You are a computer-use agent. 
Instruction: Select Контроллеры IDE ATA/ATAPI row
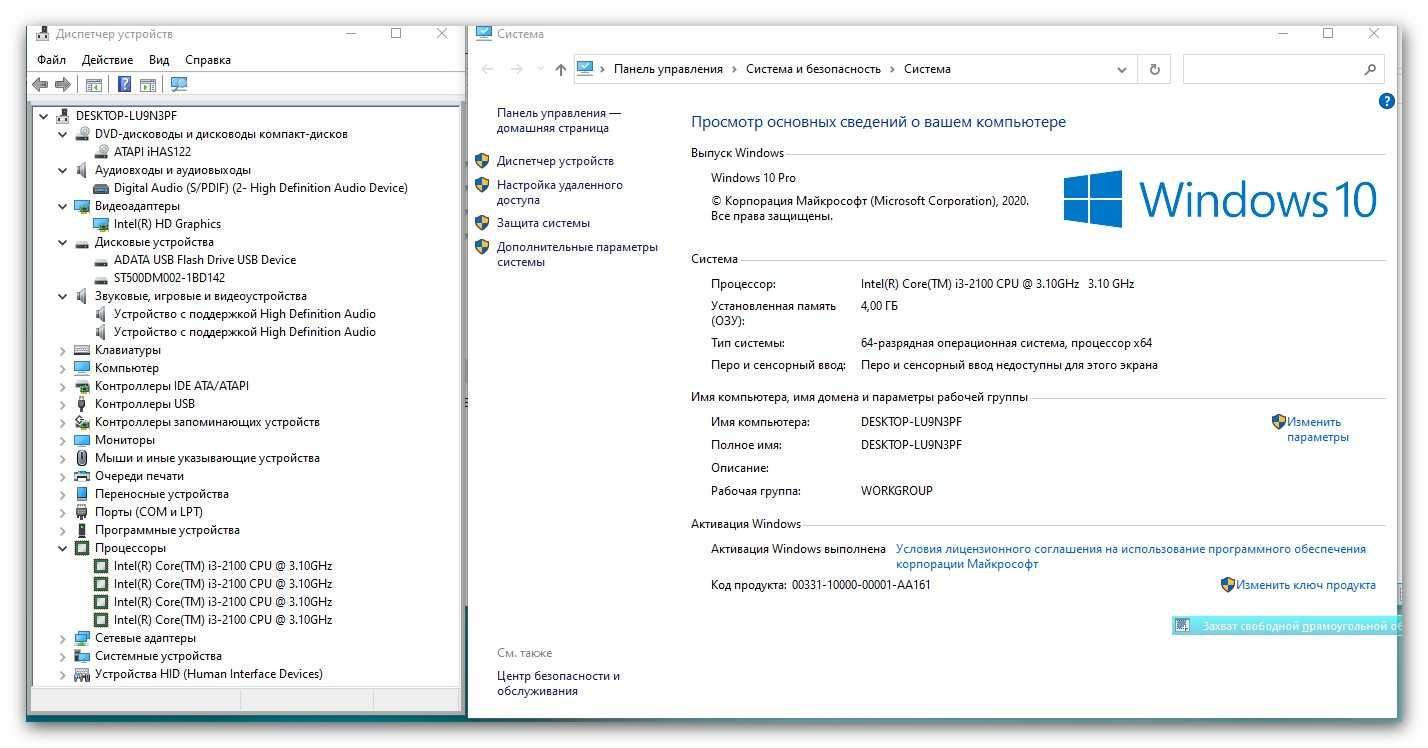[172, 386]
